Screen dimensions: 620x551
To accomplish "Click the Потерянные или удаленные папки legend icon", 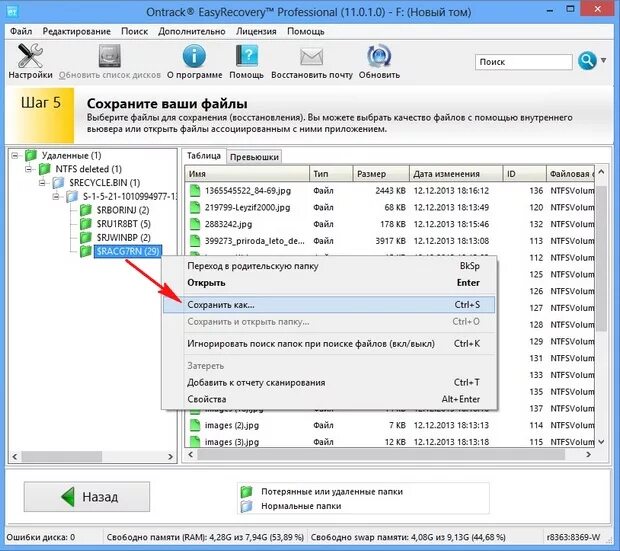I will [x=246, y=492].
